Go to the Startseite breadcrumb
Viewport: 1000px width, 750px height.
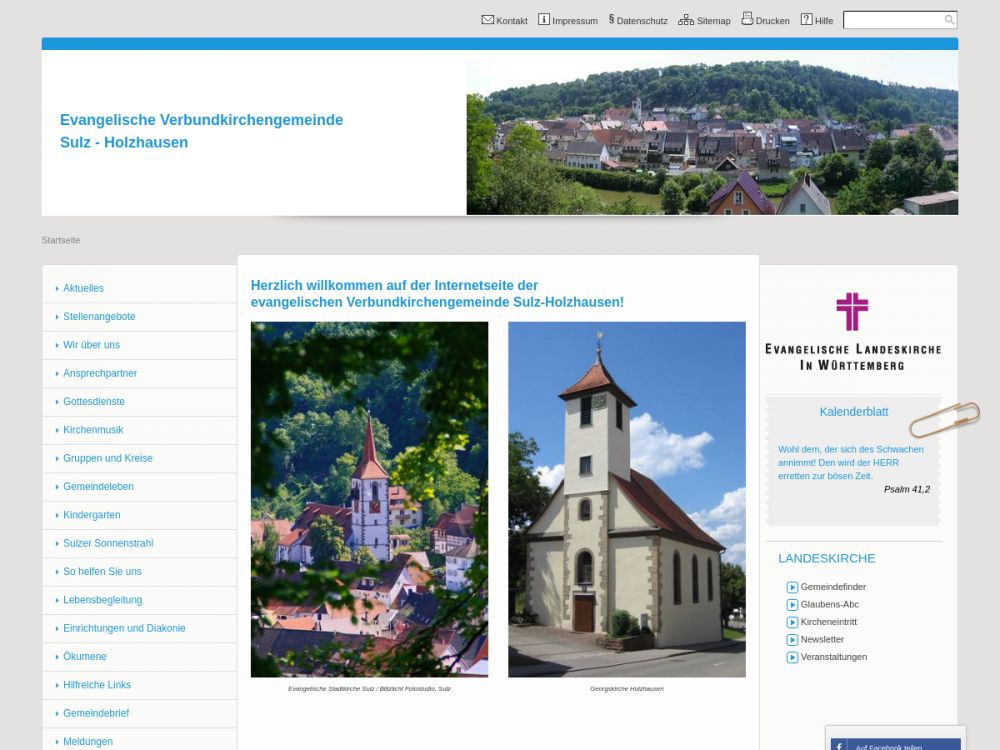61,240
